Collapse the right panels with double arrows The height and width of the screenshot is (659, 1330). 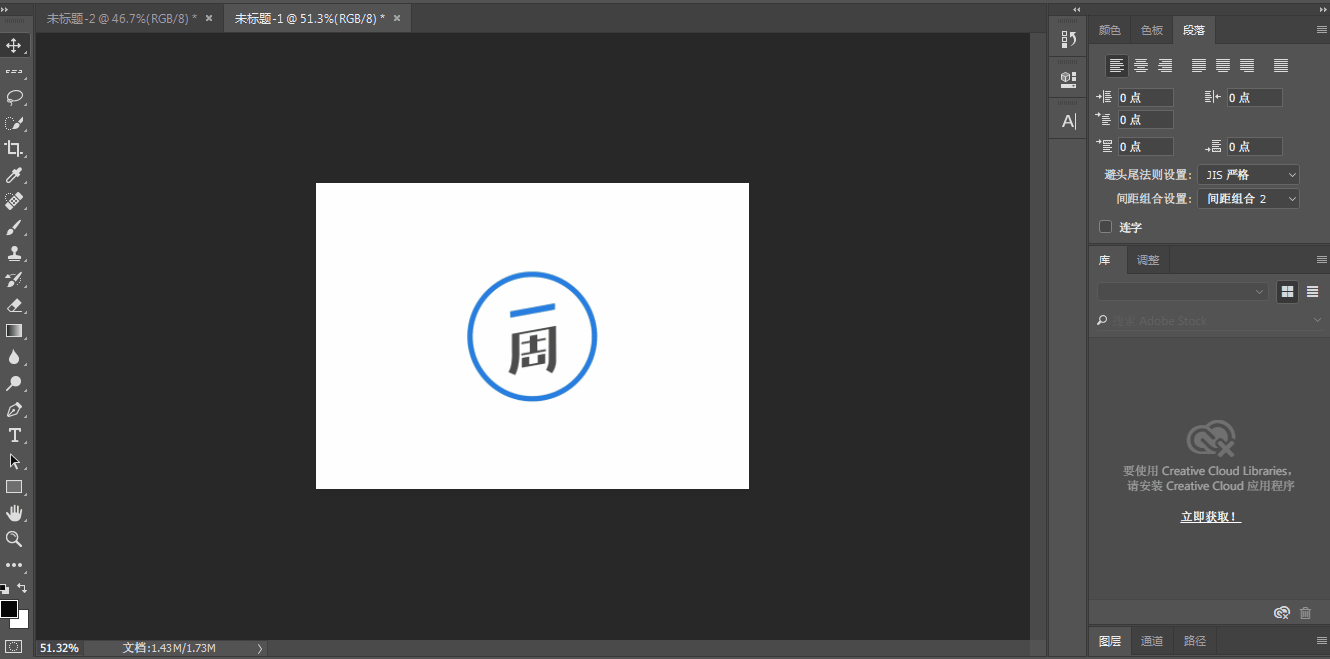[x=1321, y=9]
